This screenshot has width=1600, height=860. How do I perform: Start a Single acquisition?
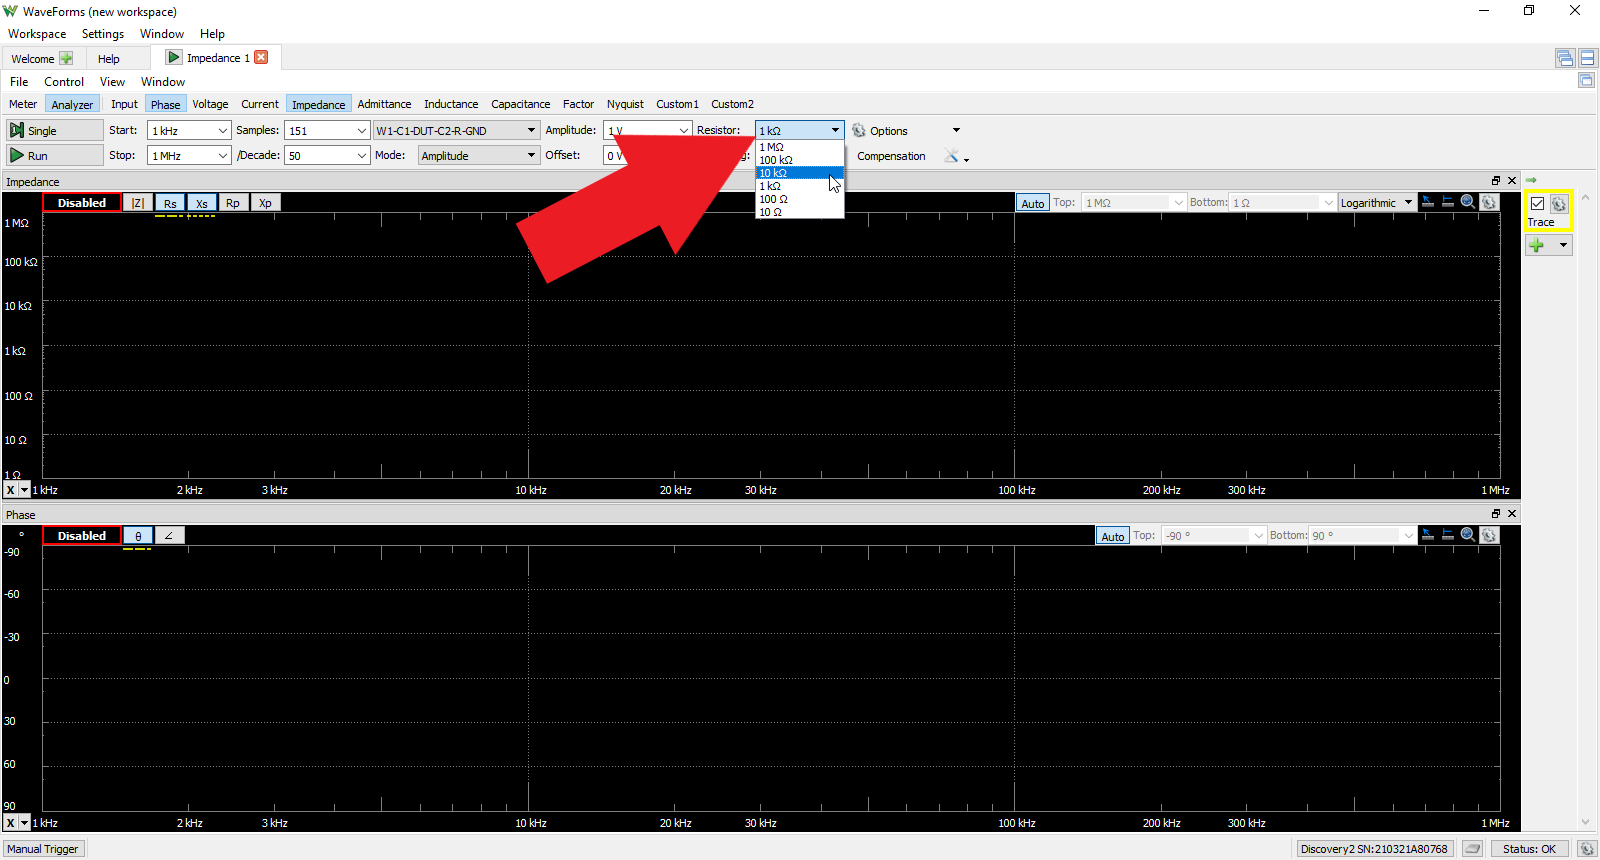(54, 131)
